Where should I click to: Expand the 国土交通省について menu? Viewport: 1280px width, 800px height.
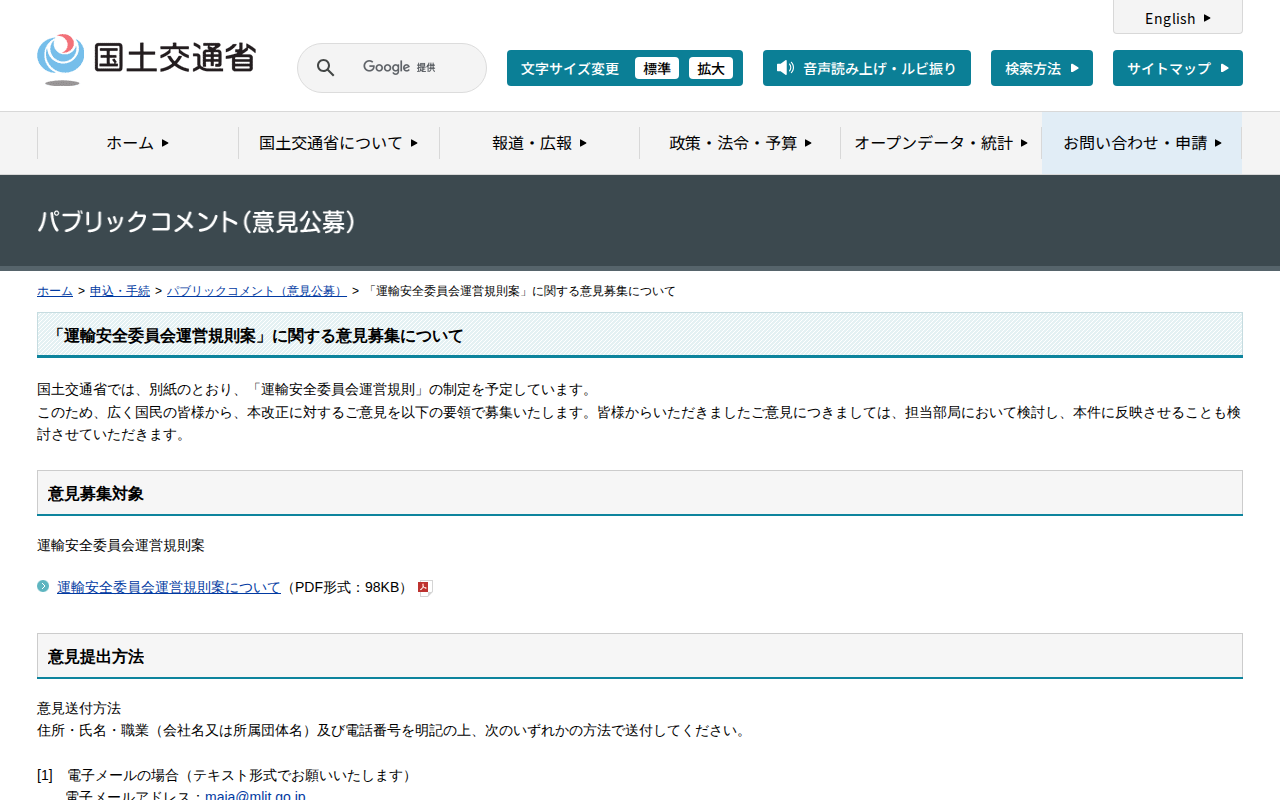point(338,143)
